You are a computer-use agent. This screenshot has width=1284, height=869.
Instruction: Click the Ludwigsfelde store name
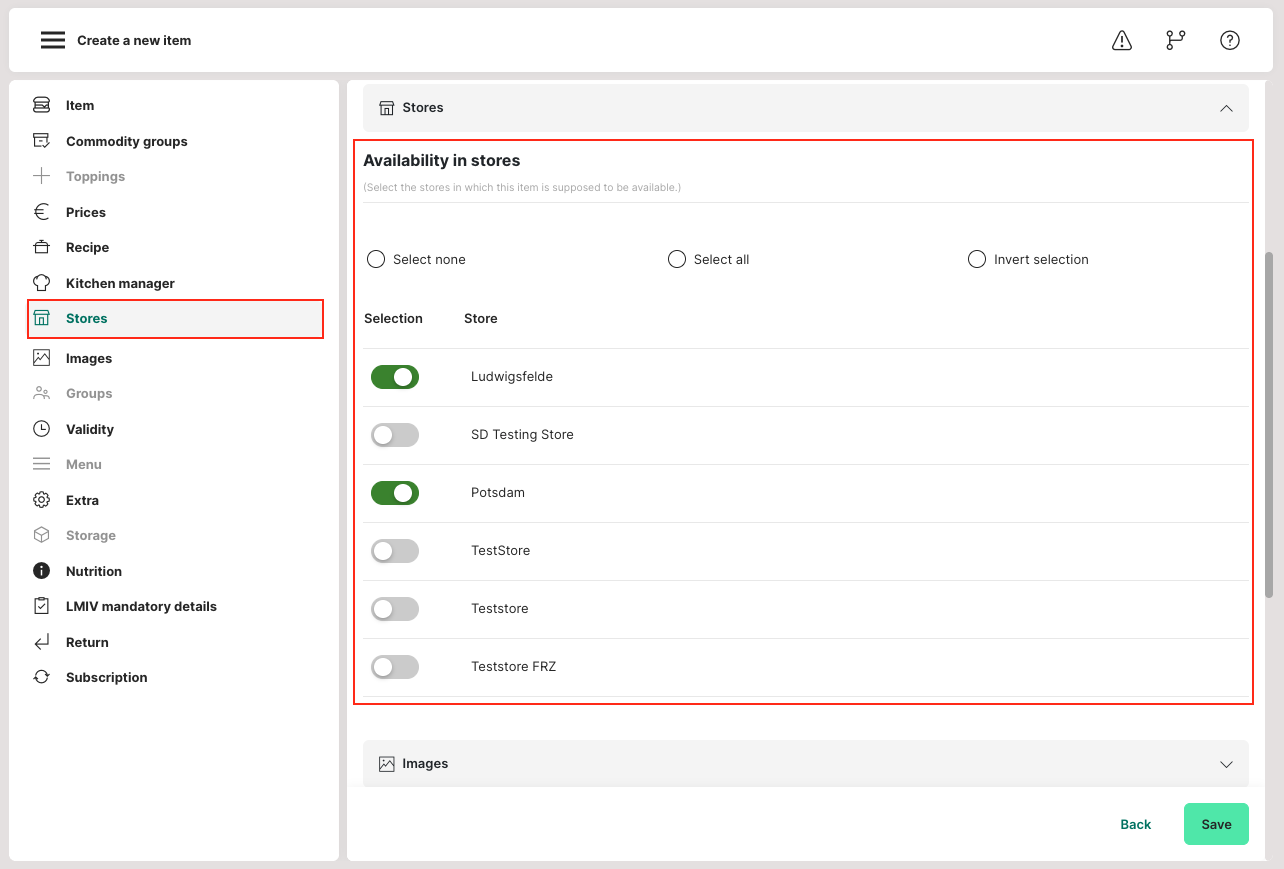click(x=512, y=377)
